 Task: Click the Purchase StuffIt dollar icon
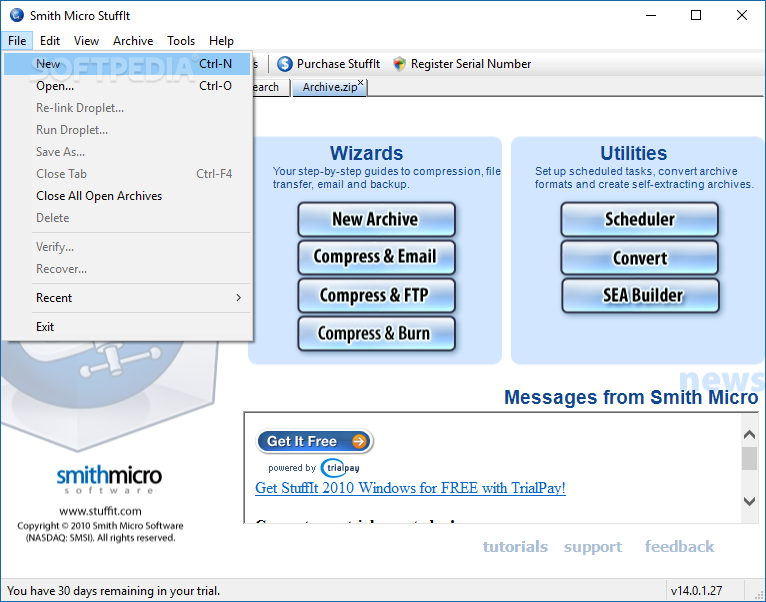point(285,64)
